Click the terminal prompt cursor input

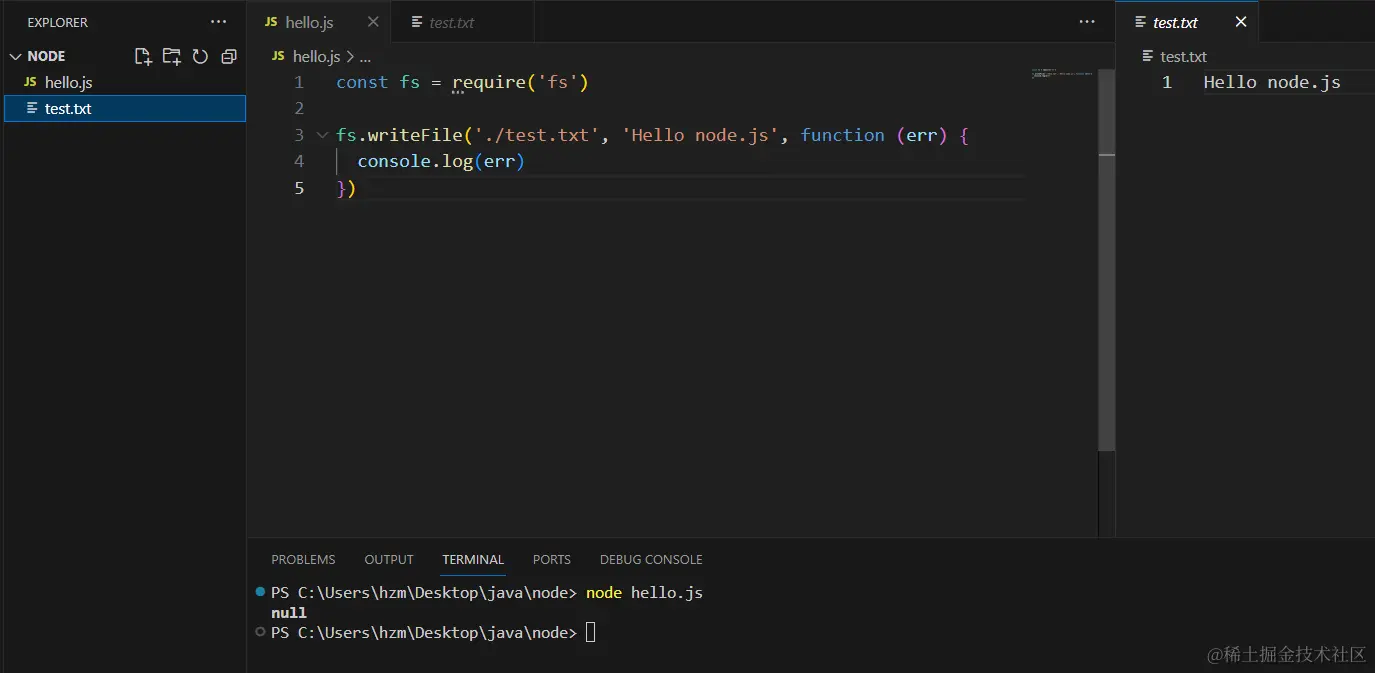tap(590, 632)
